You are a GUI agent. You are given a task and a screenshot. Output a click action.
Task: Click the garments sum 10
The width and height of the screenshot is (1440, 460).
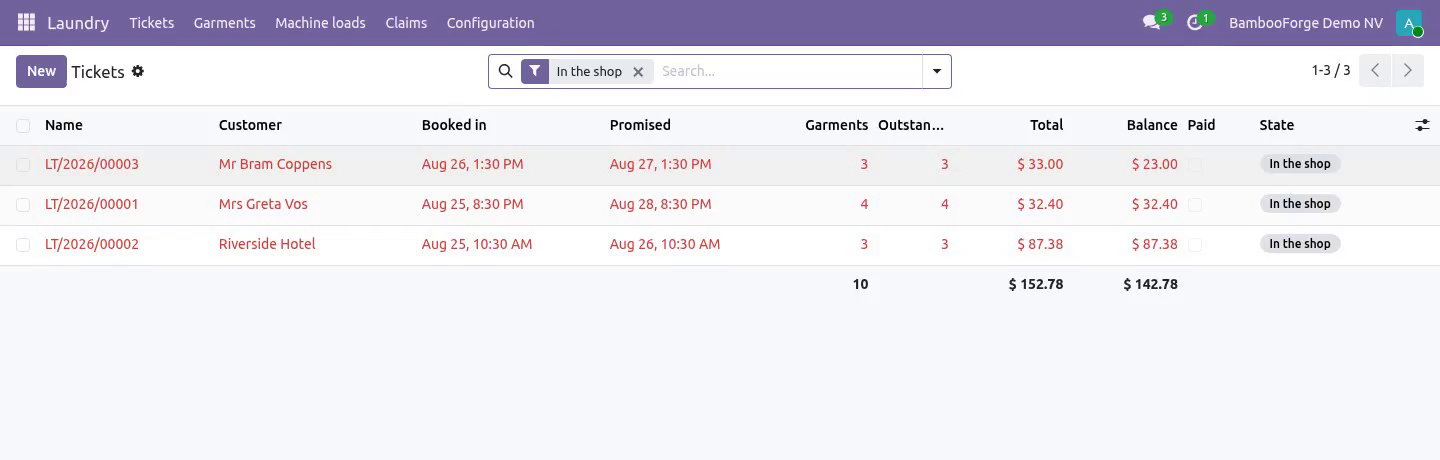(860, 284)
